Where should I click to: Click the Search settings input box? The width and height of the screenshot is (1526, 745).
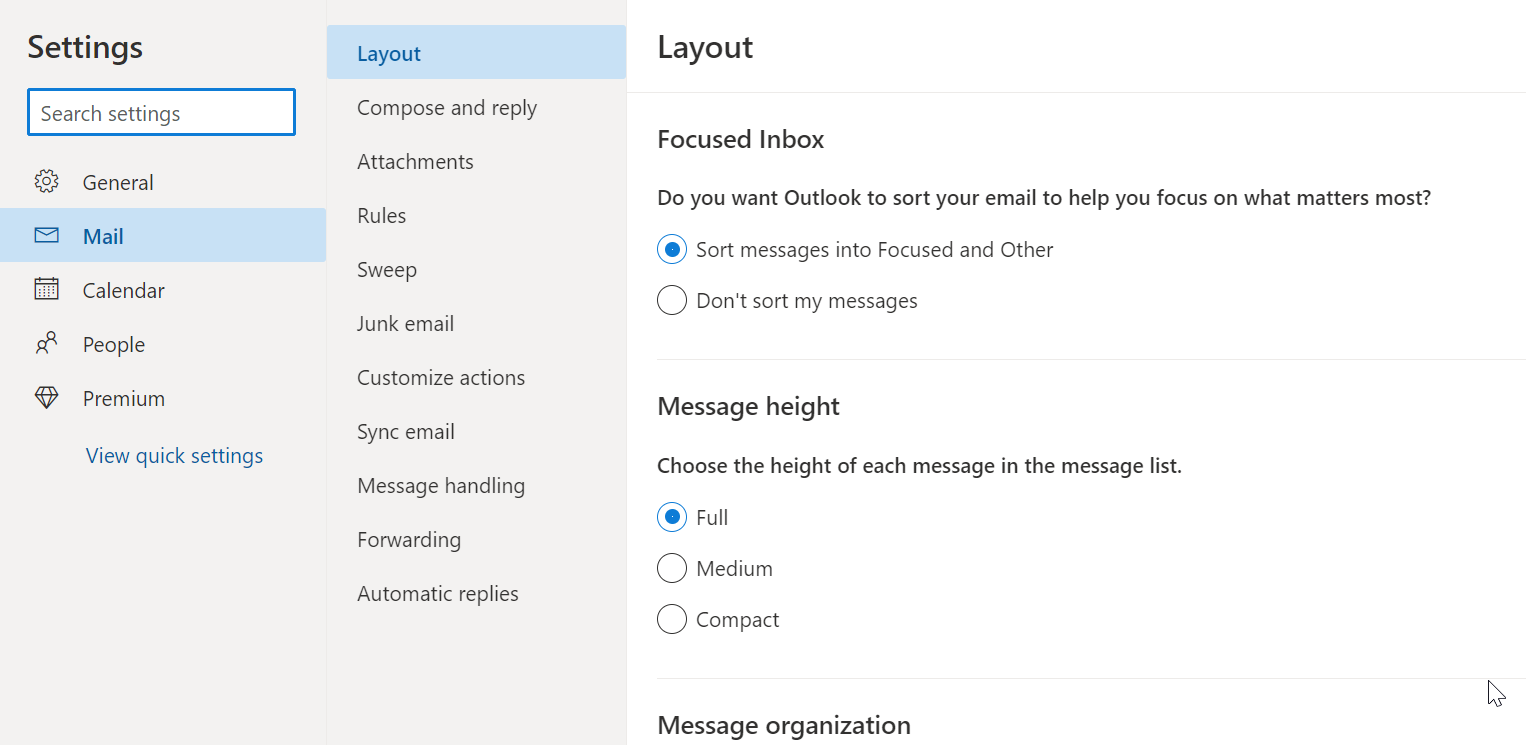[x=161, y=112]
